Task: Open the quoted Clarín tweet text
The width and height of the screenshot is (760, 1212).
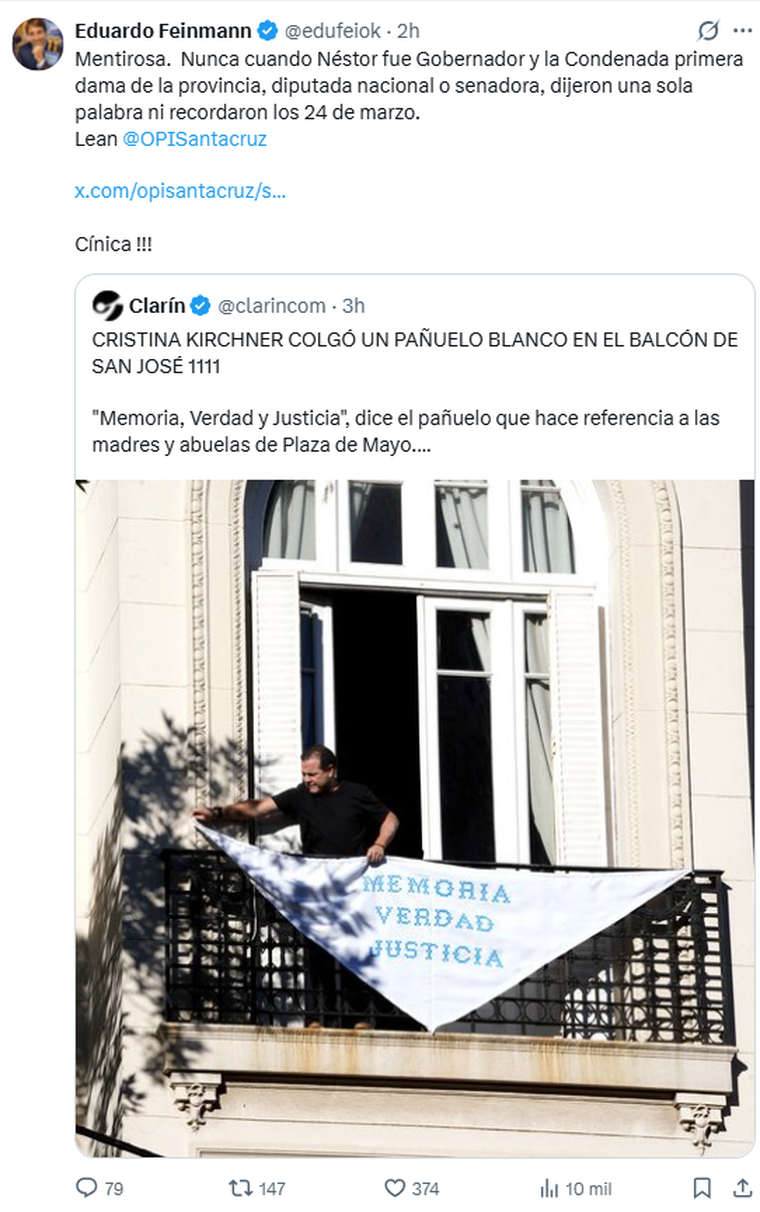Action: (414, 392)
